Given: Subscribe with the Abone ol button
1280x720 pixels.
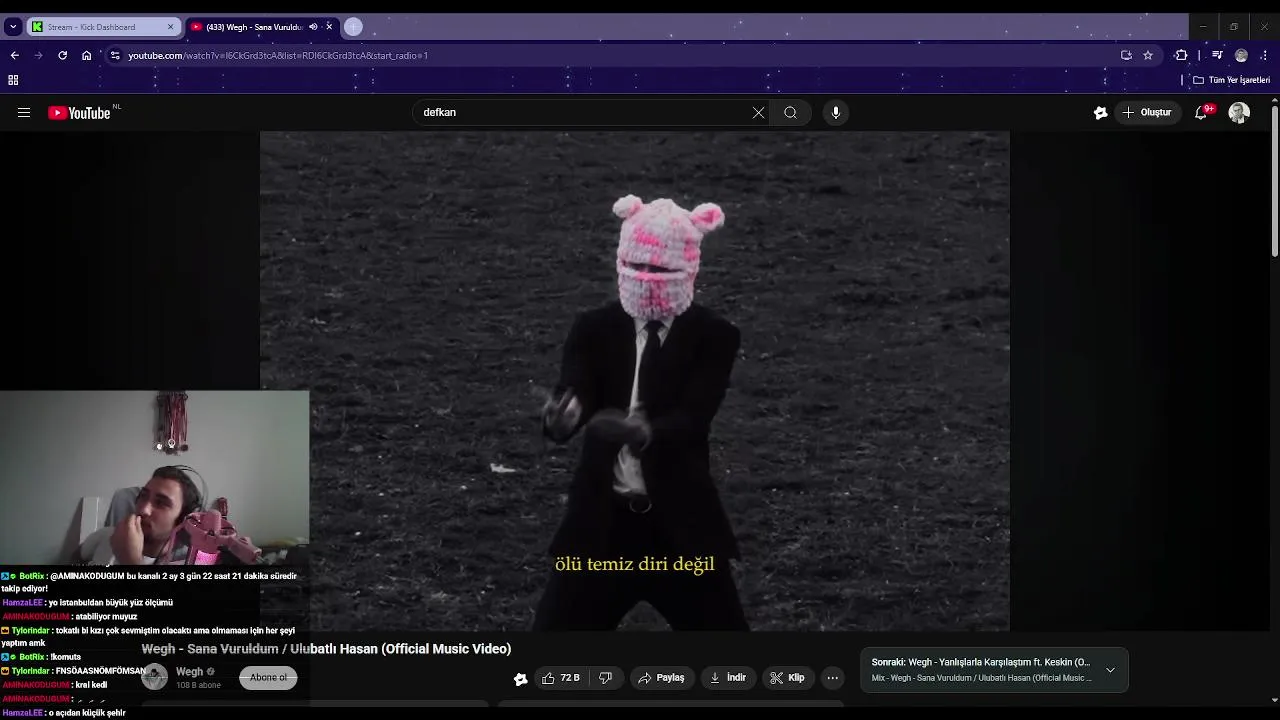Looking at the screenshot, I should [x=268, y=678].
